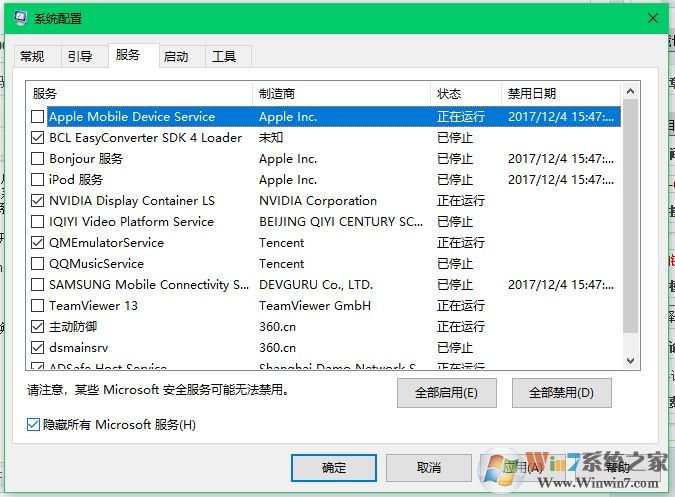
Task: Check the TeamViewer 13 service checkbox
Action: 38,306
